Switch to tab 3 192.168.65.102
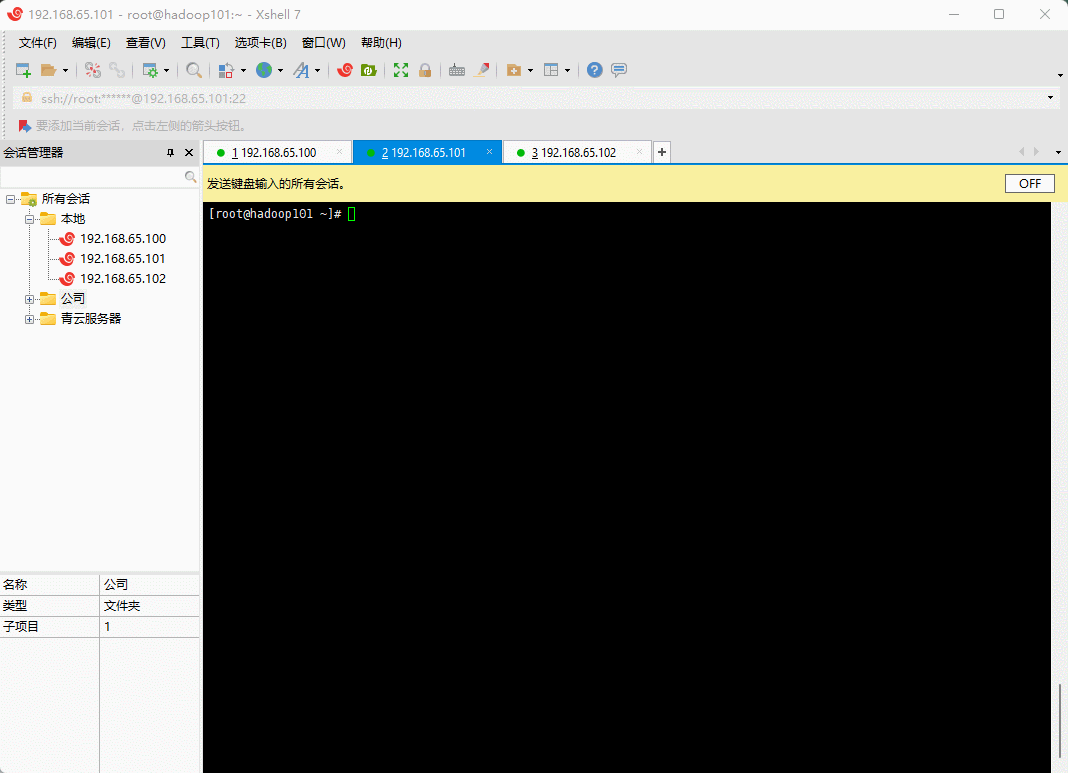Image resolution: width=1068 pixels, height=773 pixels. [577, 153]
